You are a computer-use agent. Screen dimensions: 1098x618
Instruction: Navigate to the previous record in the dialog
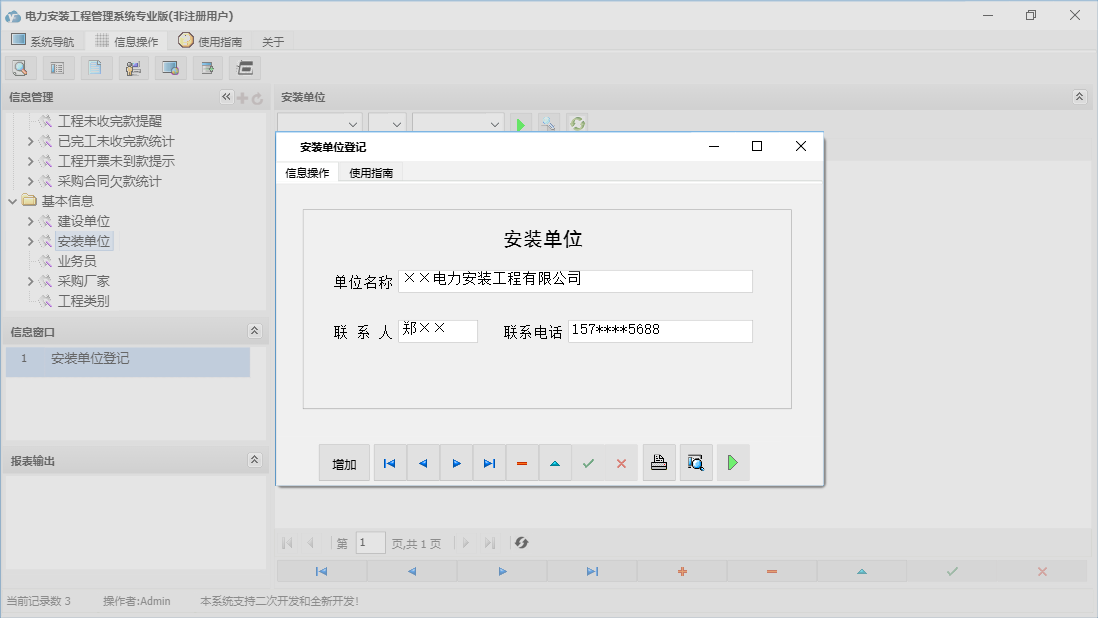pyautogui.click(x=423, y=462)
